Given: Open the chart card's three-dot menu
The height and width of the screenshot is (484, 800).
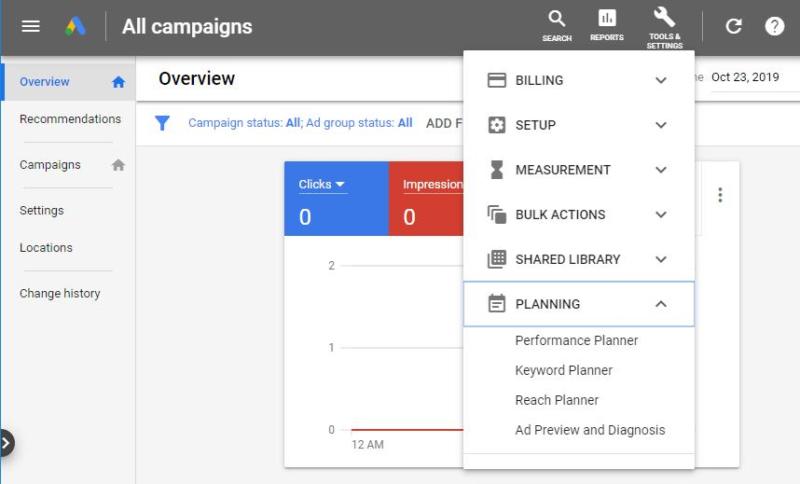Looking at the screenshot, I should point(720,195).
